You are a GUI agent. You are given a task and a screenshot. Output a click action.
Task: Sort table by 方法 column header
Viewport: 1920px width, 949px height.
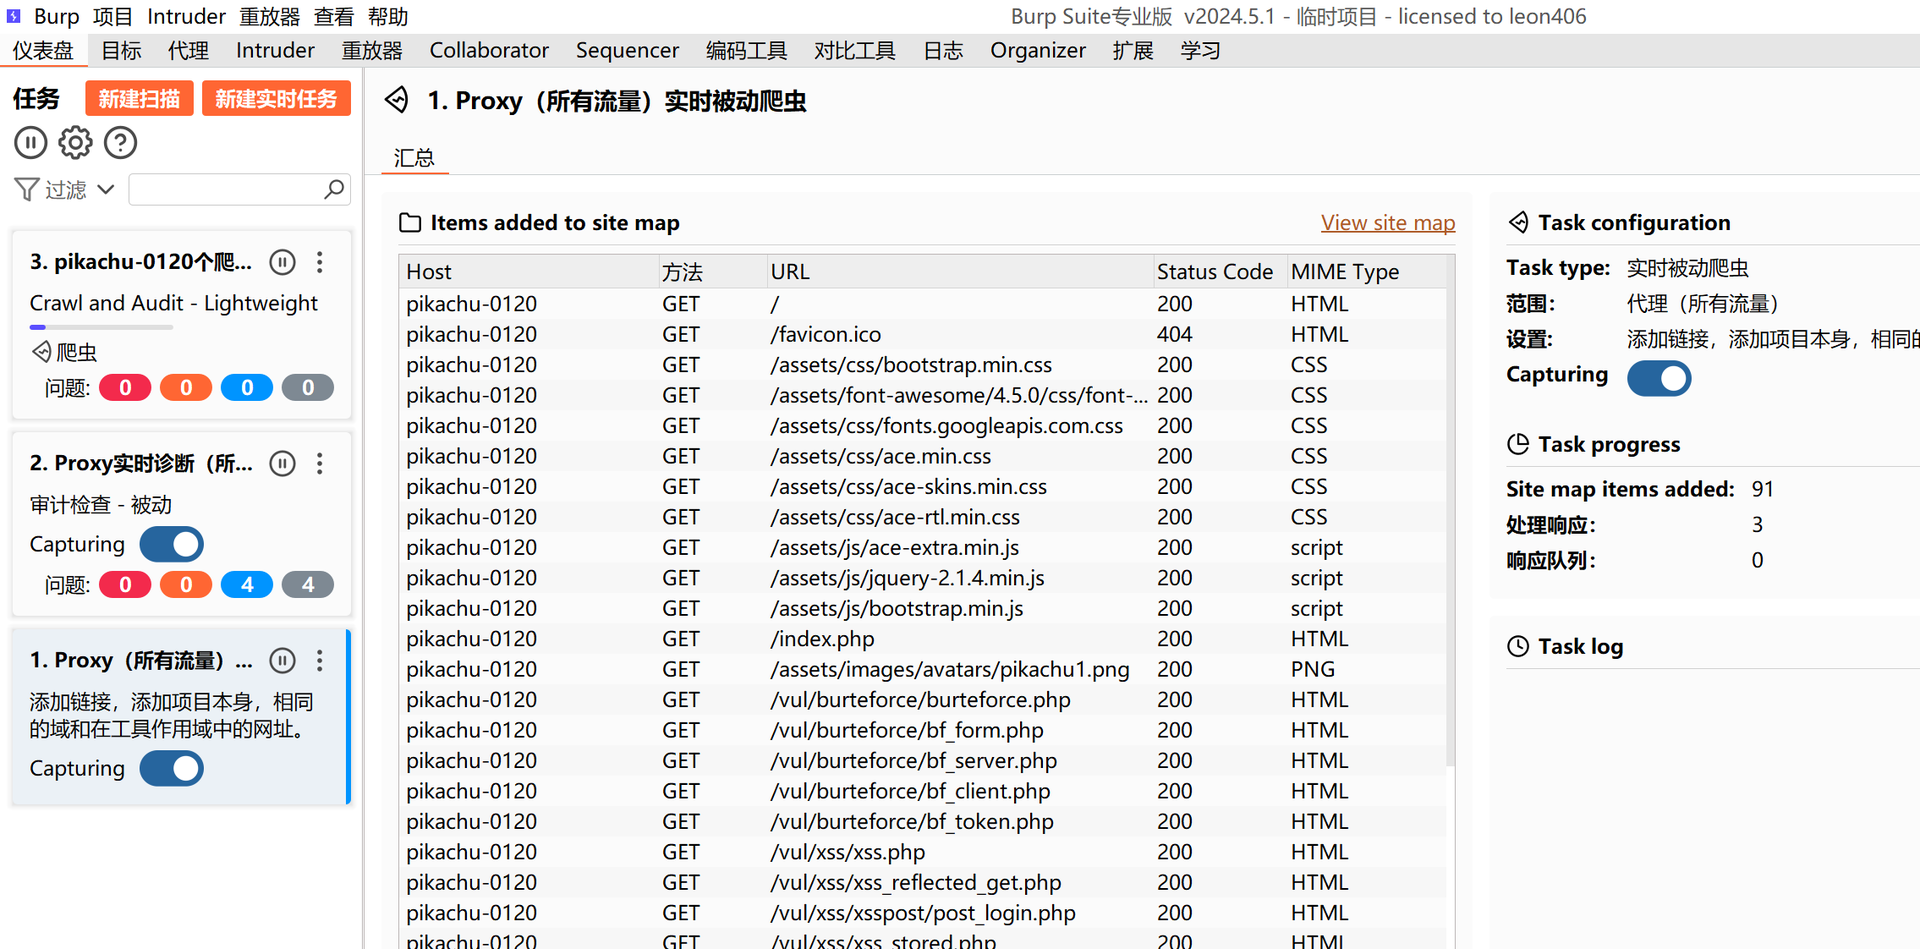tap(711, 271)
